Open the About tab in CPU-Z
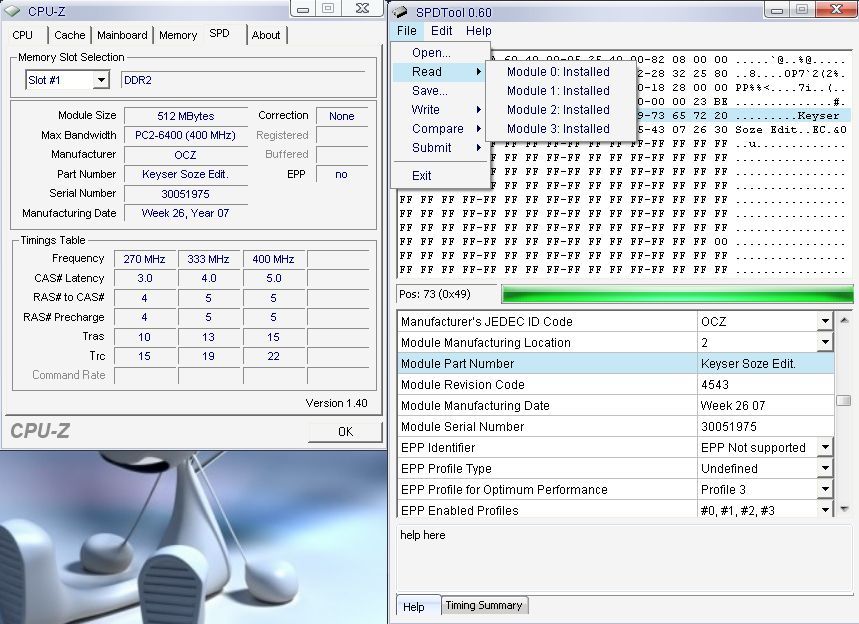Screen dimensions: 859x624 [x=266, y=35]
